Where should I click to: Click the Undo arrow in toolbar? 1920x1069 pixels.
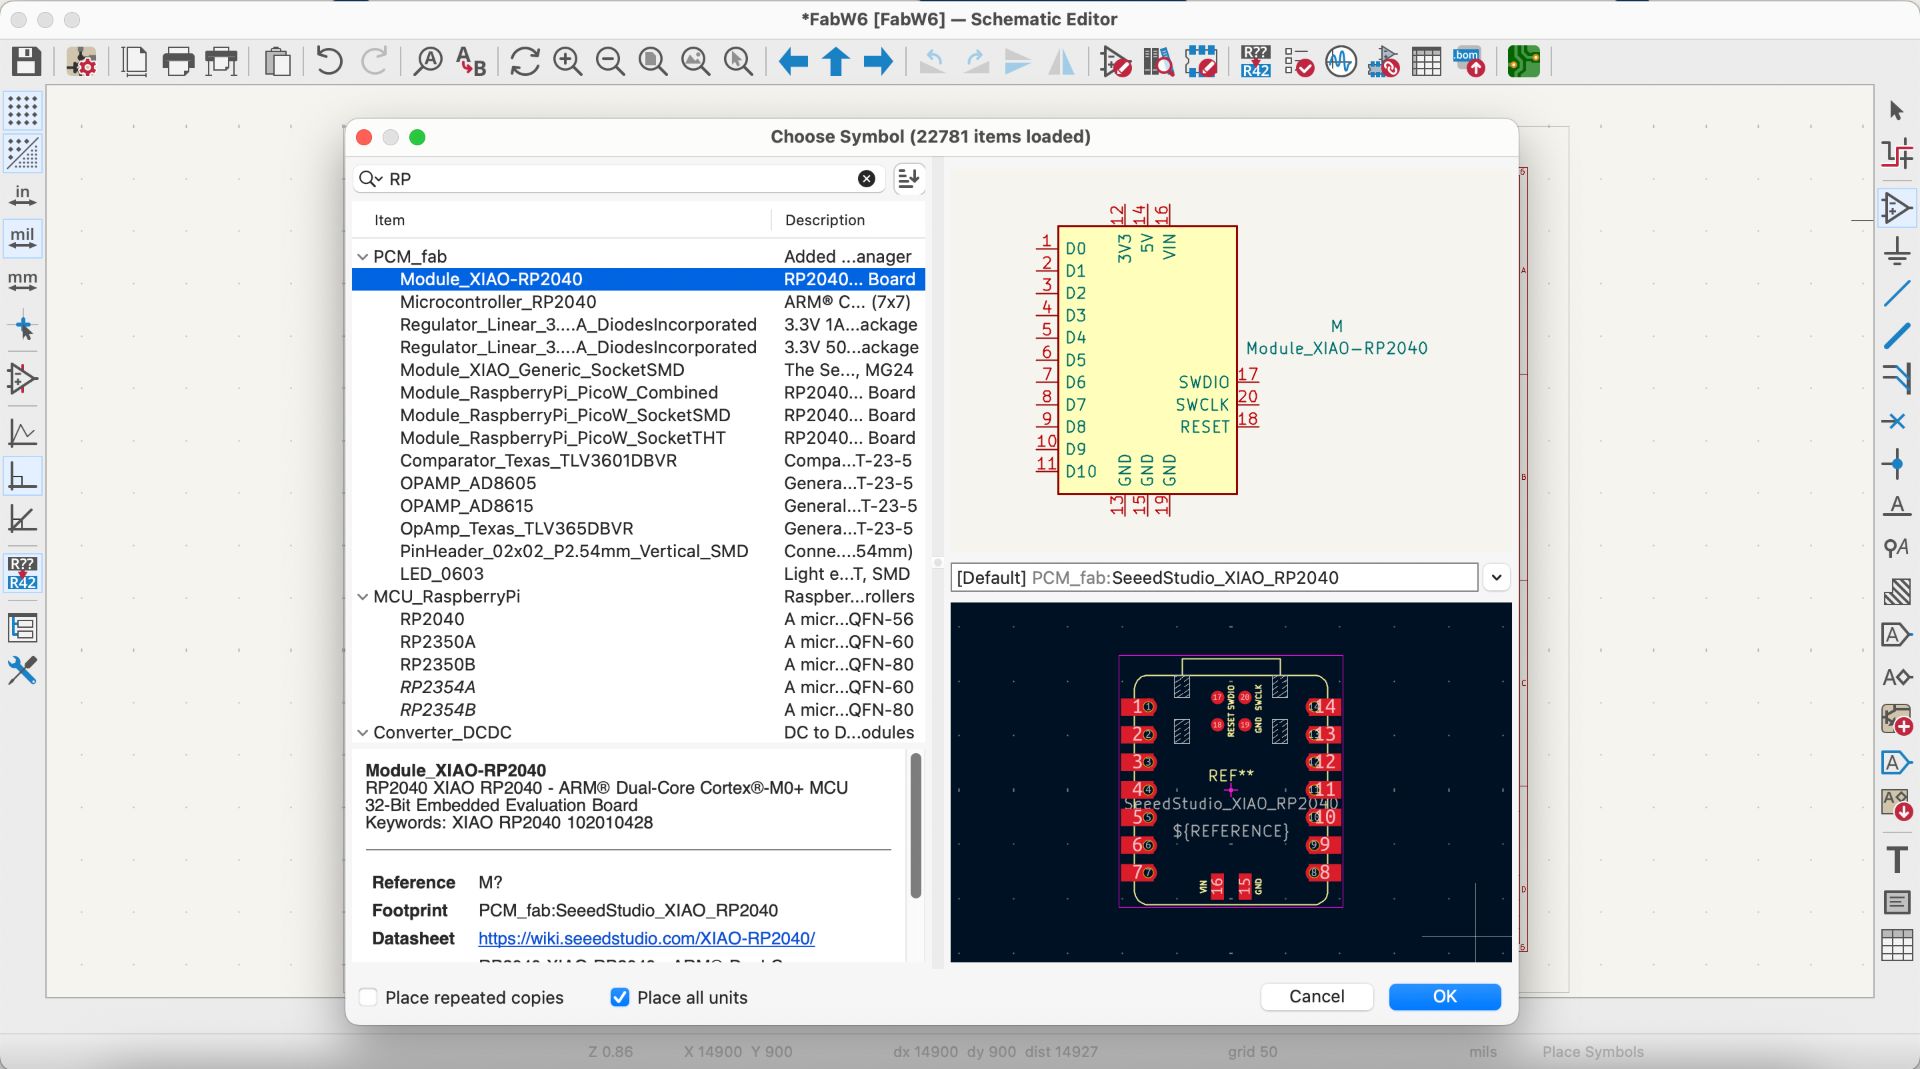329,62
